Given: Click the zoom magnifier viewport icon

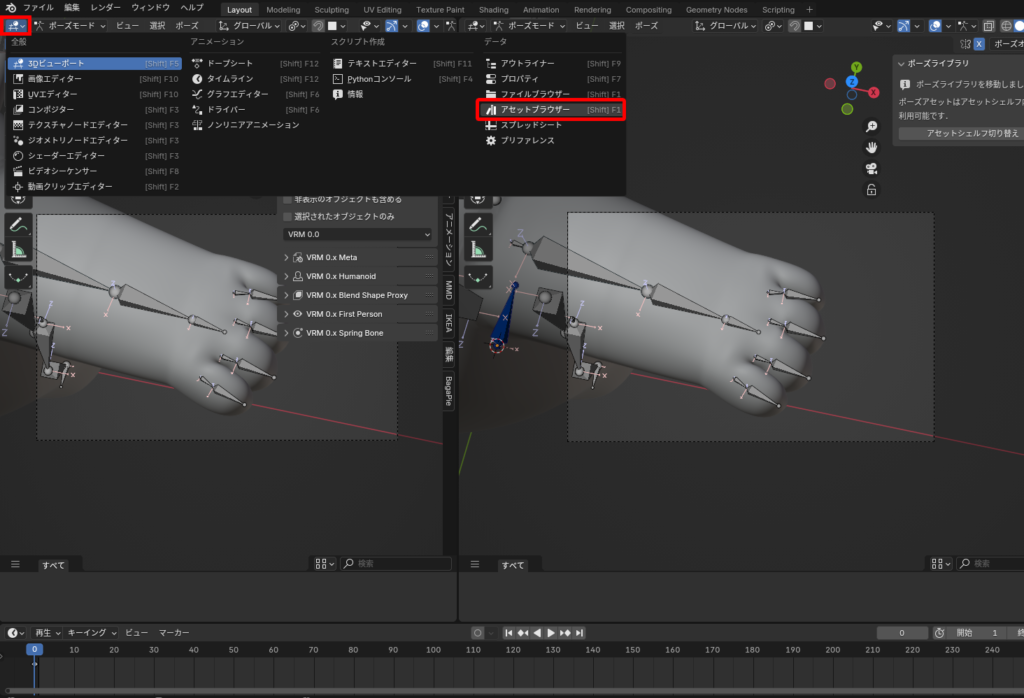Looking at the screenshot, I should point(871,127).
